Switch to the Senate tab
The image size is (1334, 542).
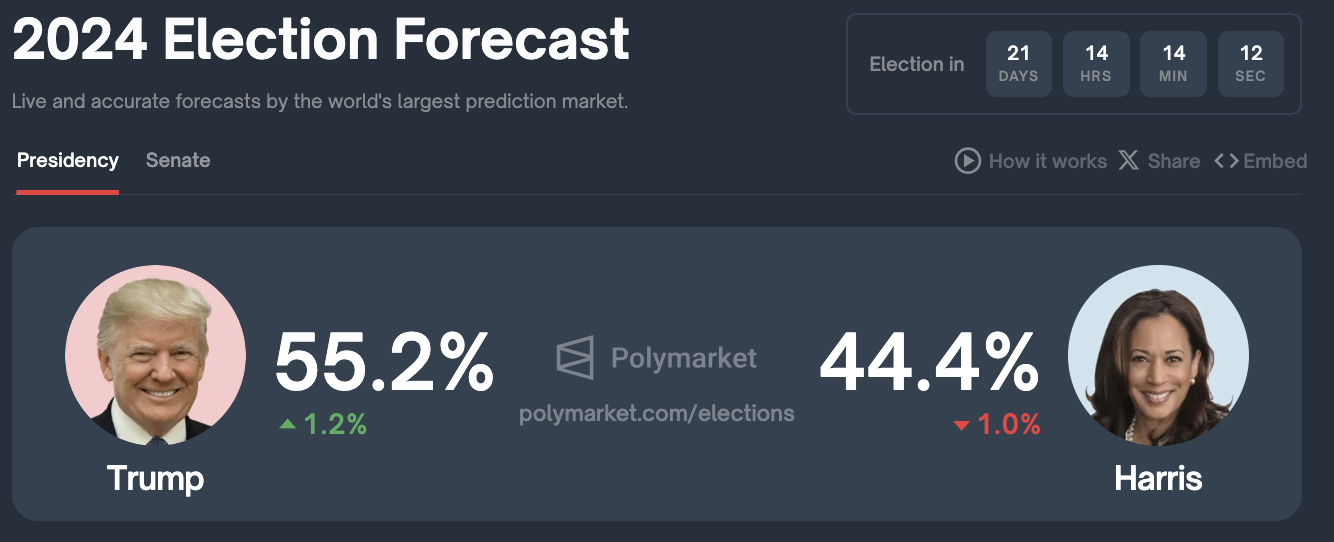pos(178,160)
